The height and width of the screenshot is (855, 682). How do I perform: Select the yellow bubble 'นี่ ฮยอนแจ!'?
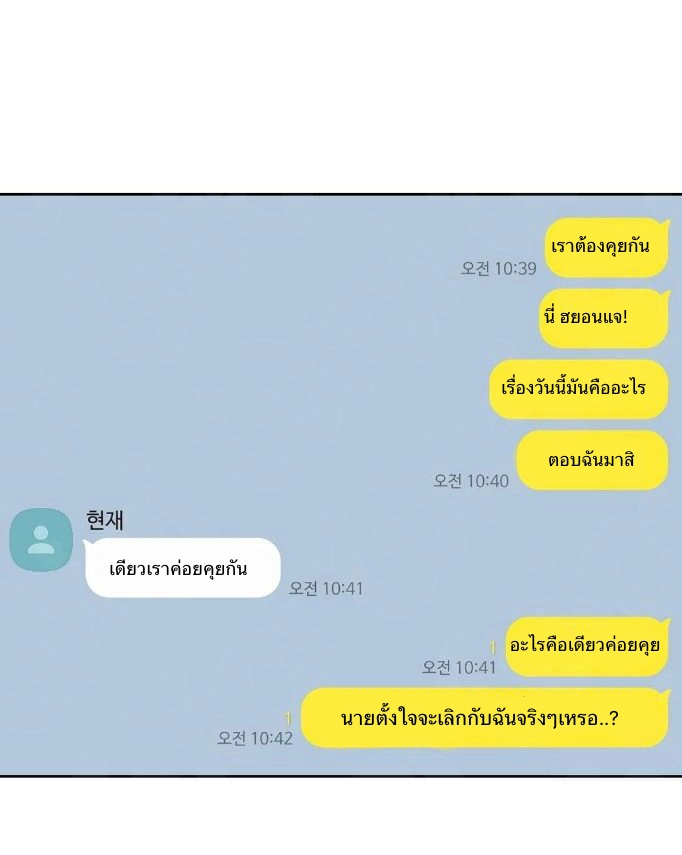point(603,318)
